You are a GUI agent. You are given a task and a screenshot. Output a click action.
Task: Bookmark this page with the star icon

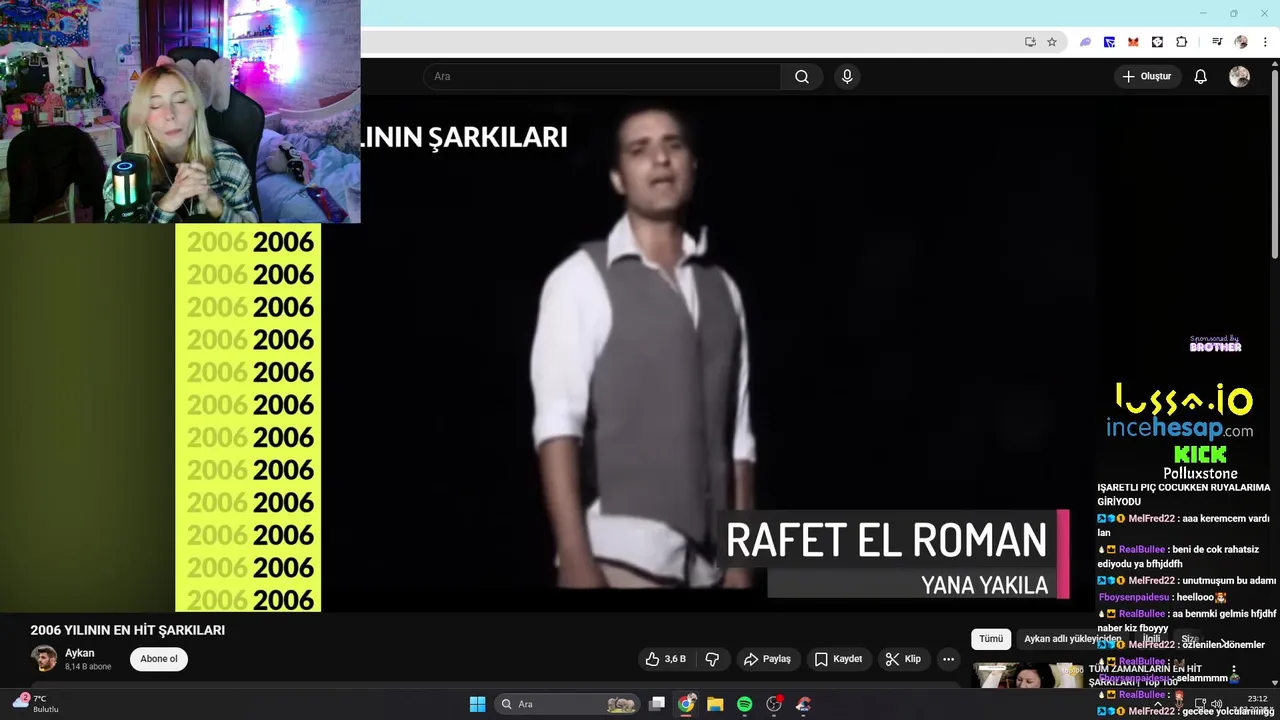coord(1052,42)
